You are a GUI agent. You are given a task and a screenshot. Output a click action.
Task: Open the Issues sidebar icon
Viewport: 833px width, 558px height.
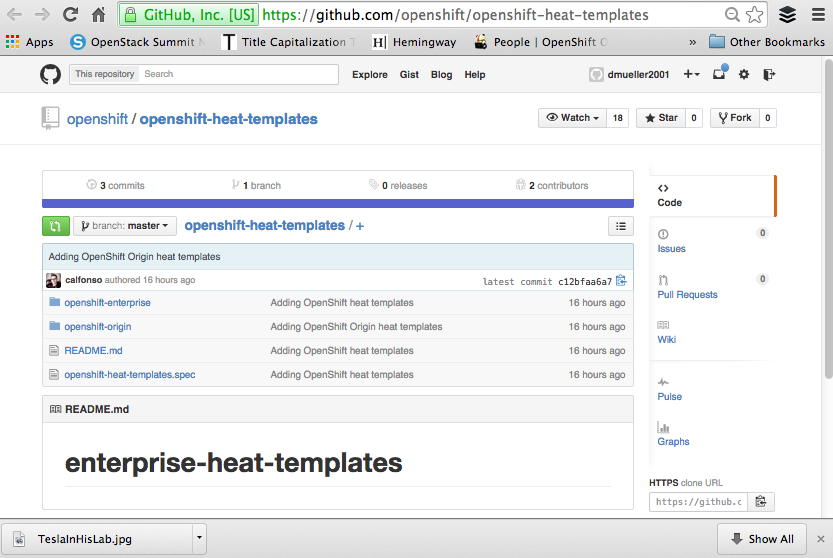(x=663, y=234)
